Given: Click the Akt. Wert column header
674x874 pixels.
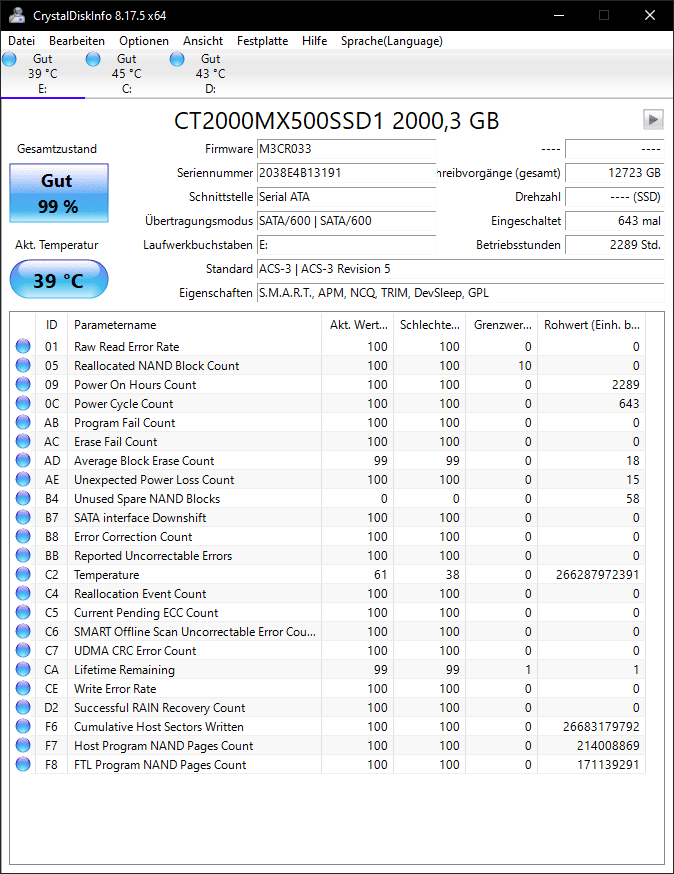Looking at the screenshot, I should tap(357, 324).
